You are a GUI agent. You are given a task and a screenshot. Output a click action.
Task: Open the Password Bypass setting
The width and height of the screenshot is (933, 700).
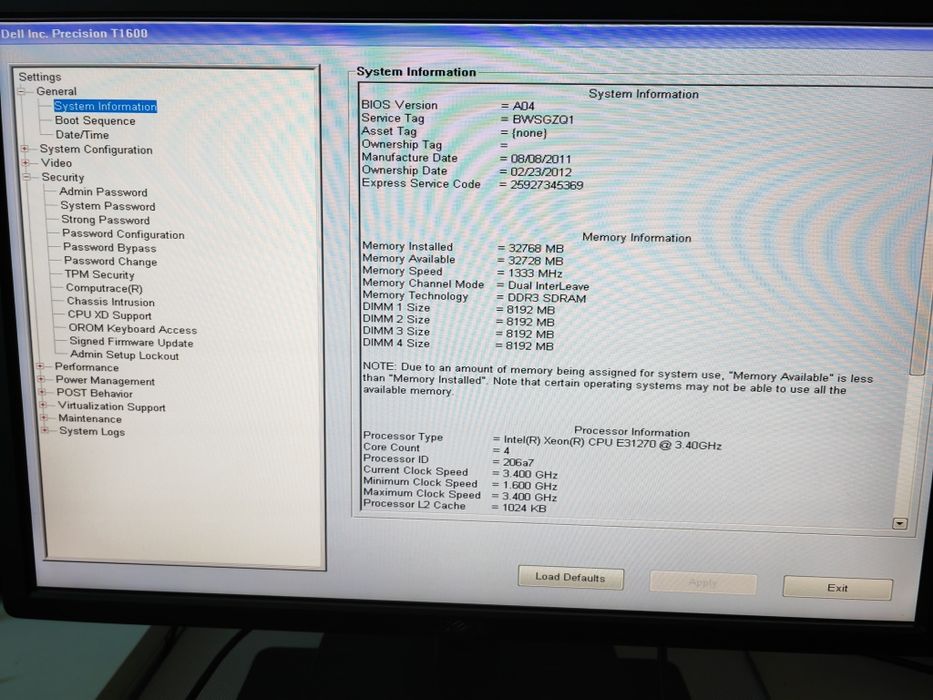pos(109,248)
